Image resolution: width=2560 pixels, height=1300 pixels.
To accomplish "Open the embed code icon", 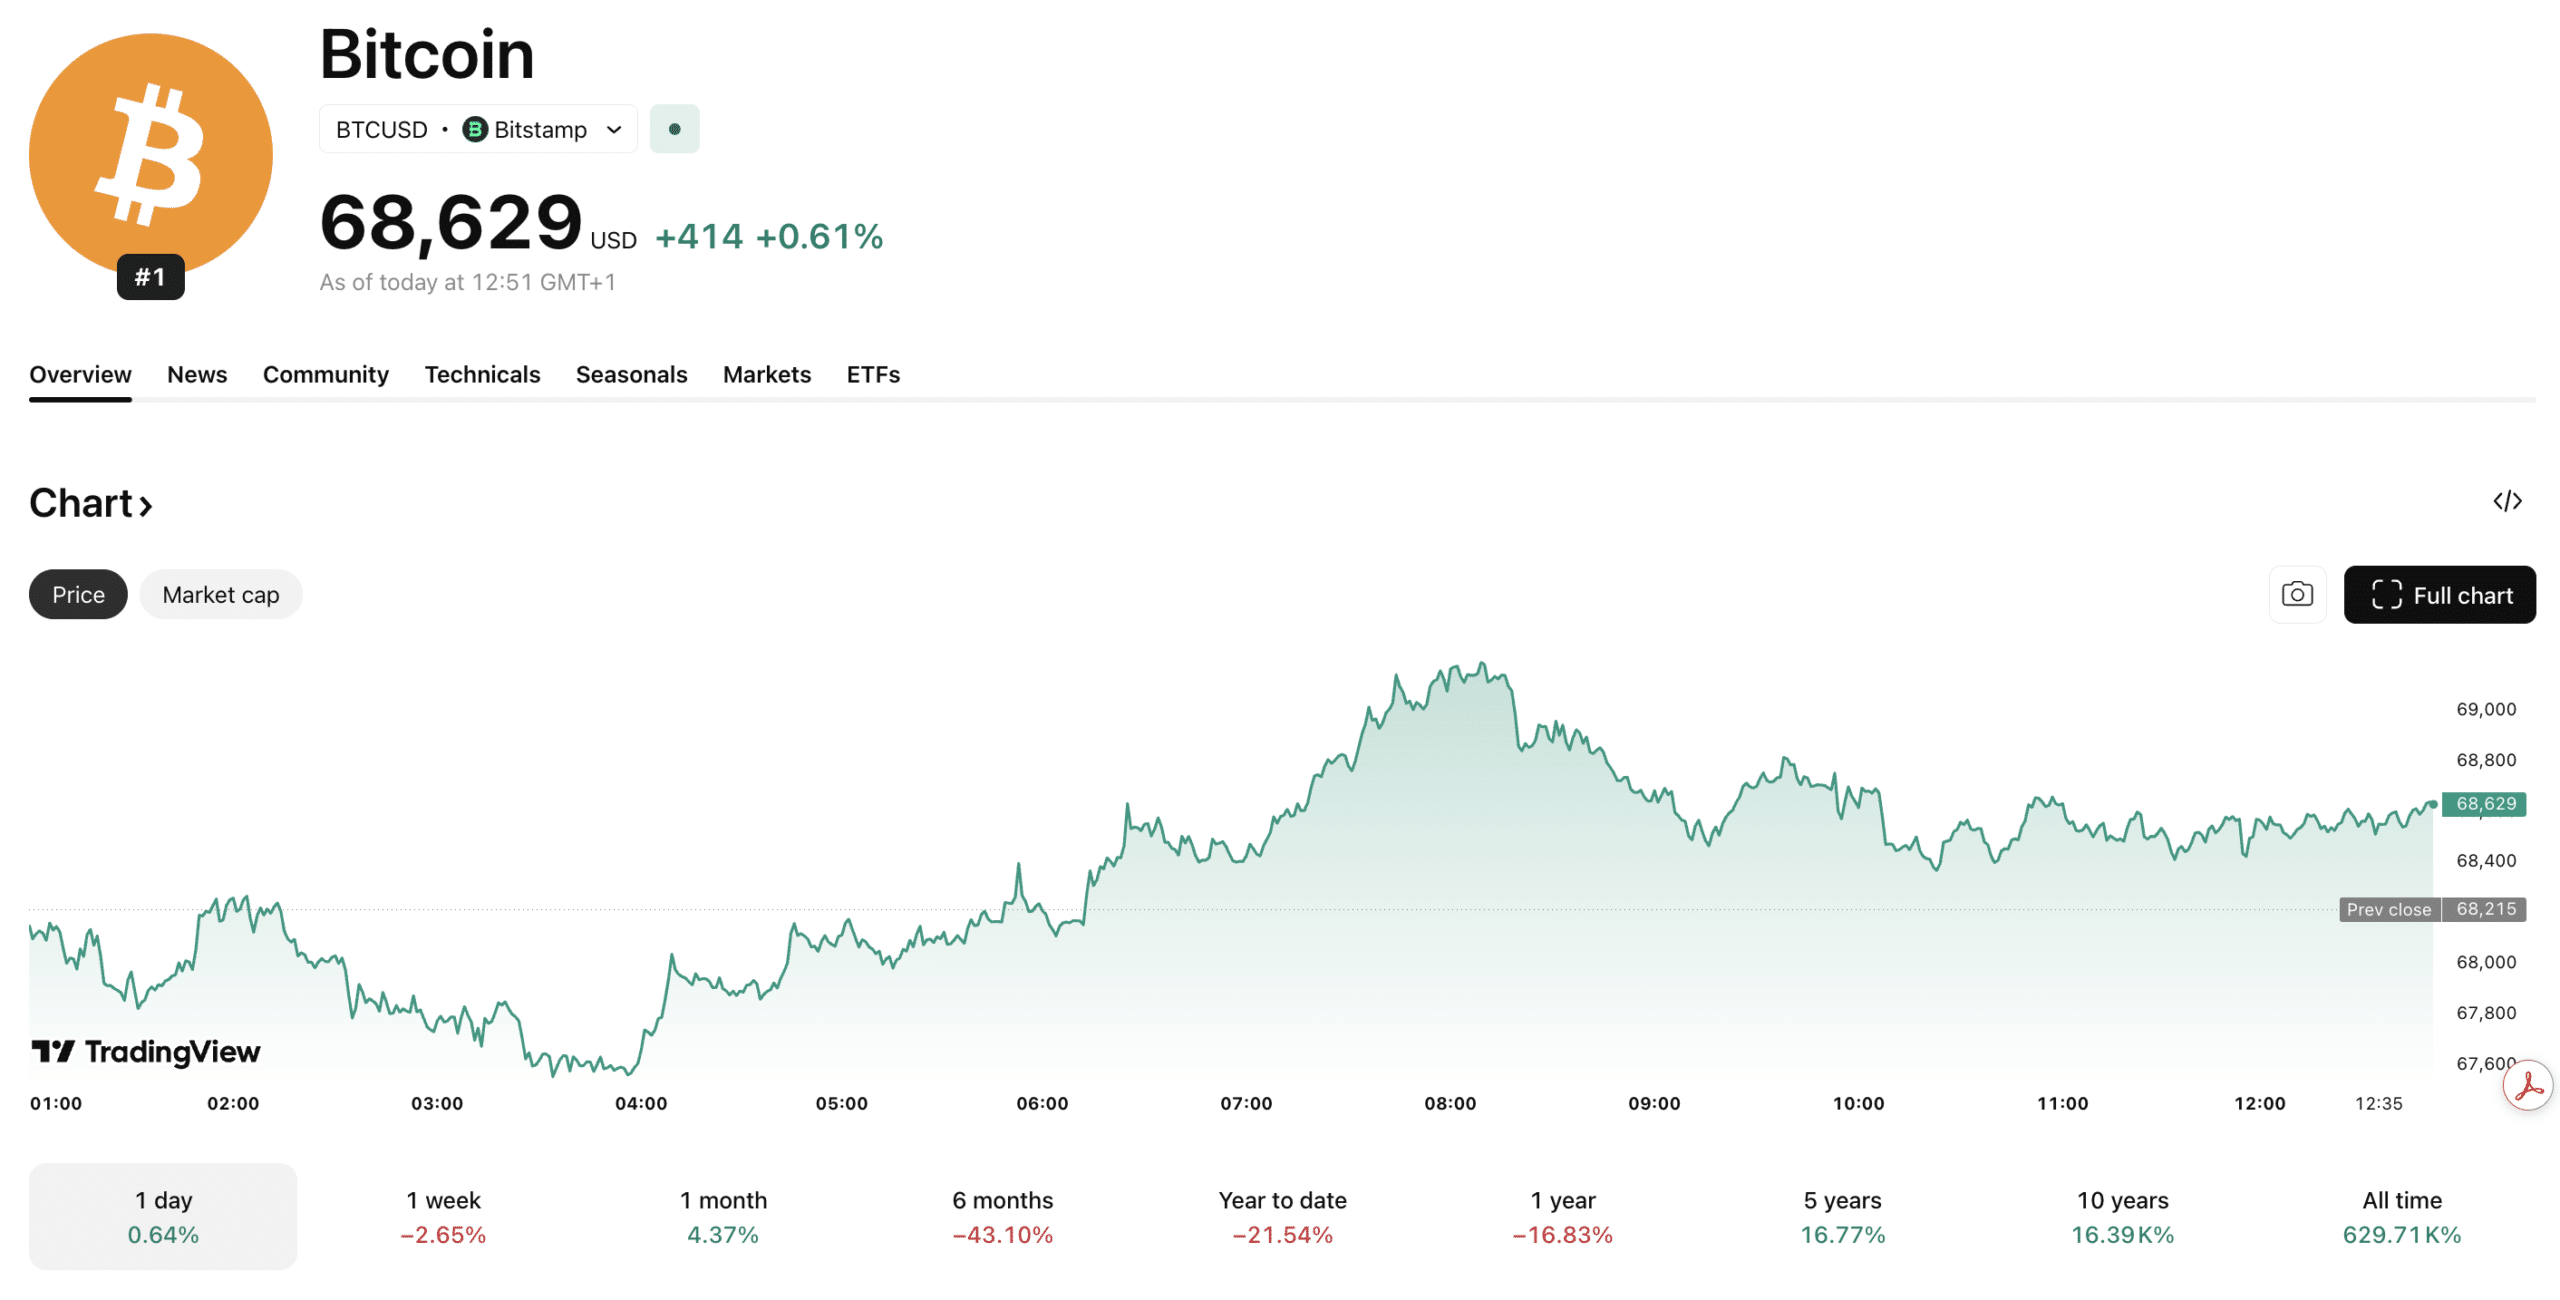I will [2508, 501].
